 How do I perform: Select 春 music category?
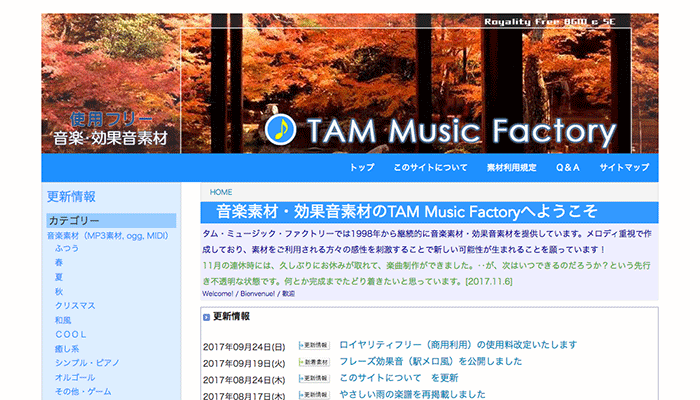59,262
